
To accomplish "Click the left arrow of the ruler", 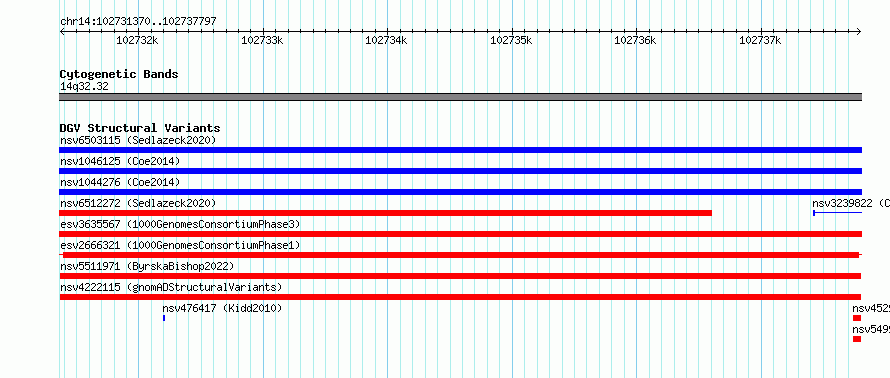I will [62, 31].
